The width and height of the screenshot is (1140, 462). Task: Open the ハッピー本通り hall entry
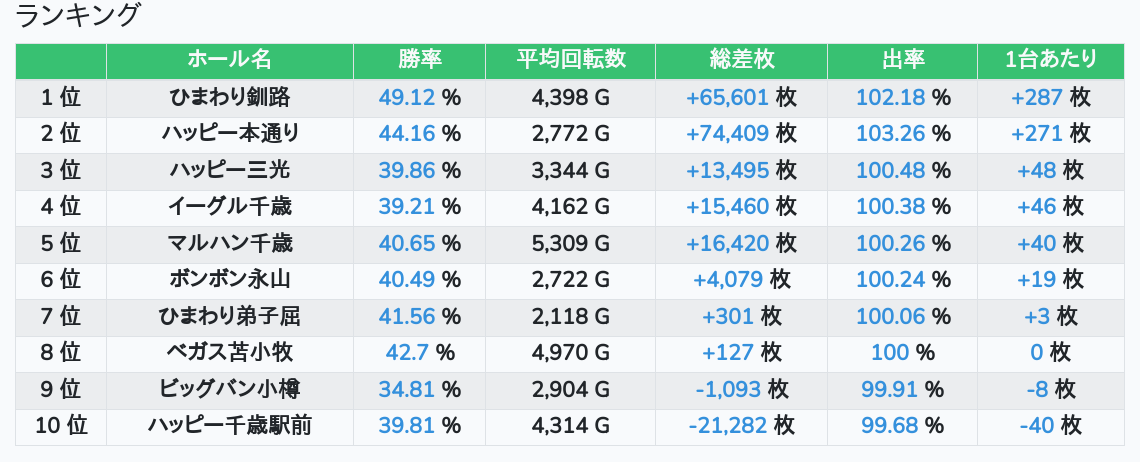(x=230, y=134)
